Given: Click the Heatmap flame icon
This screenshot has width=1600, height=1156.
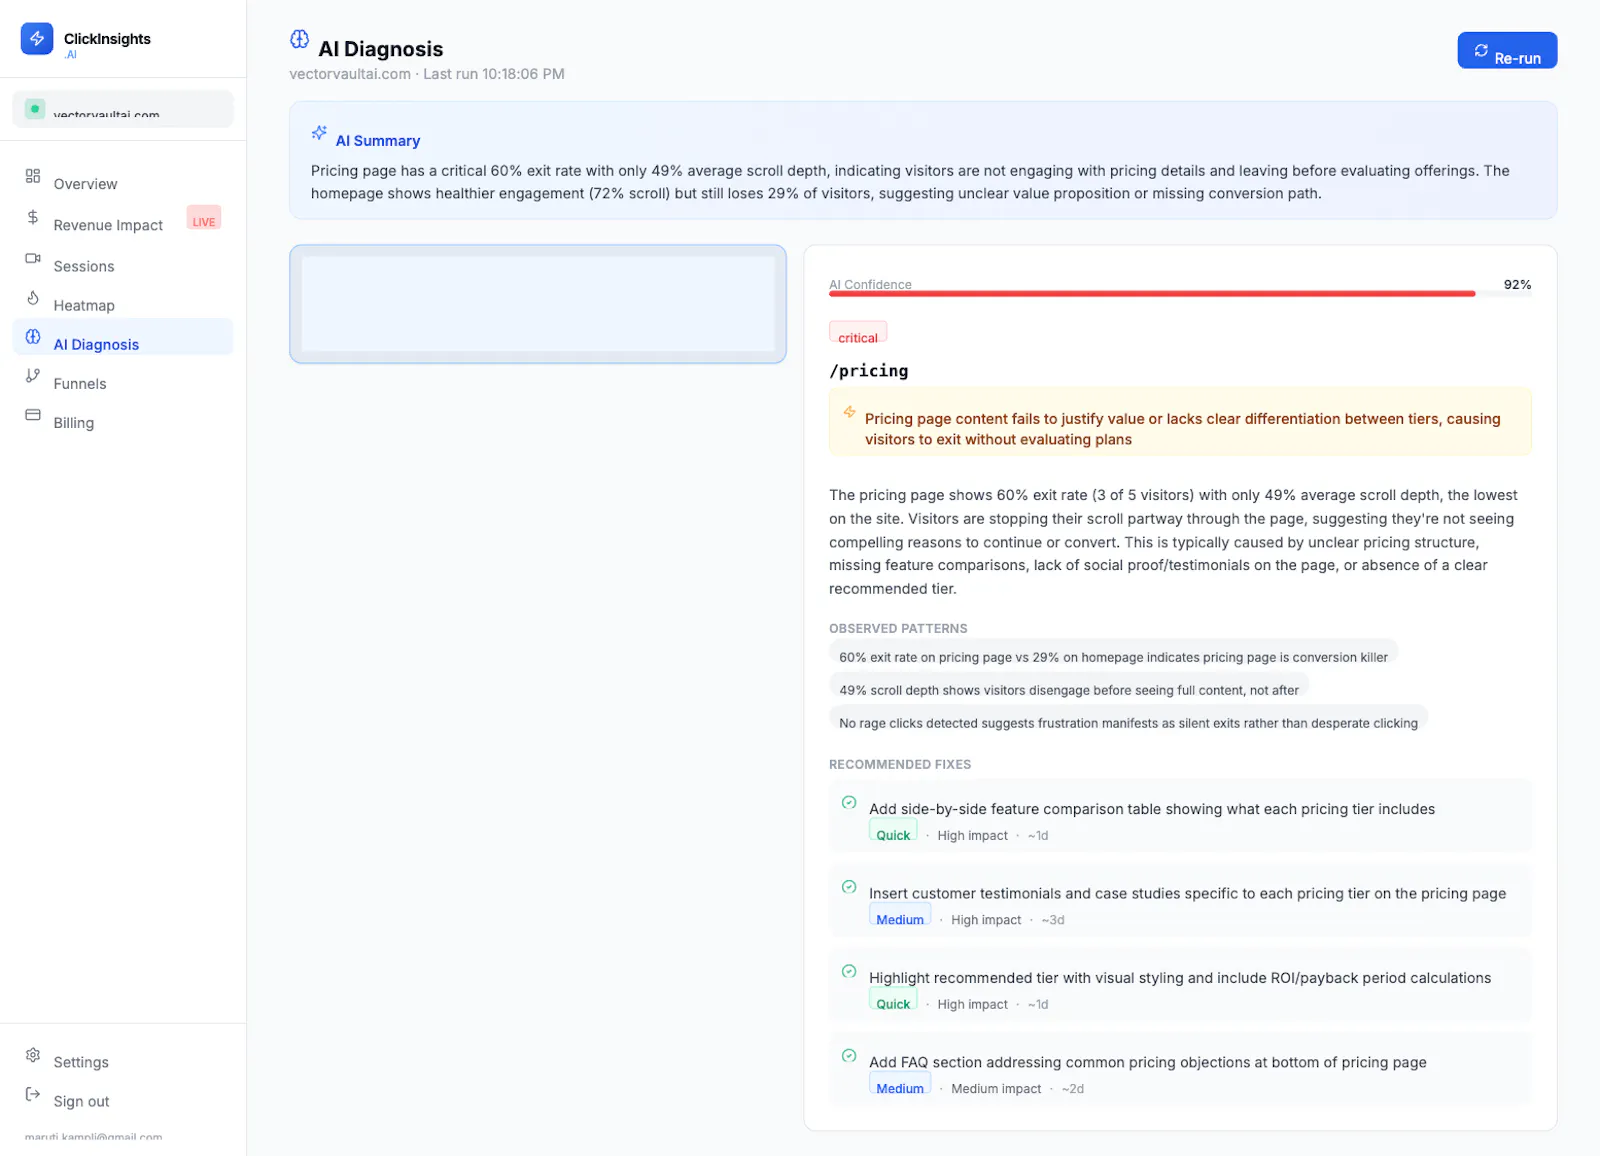Looking at the screenshot, I should tap(33, 298).
